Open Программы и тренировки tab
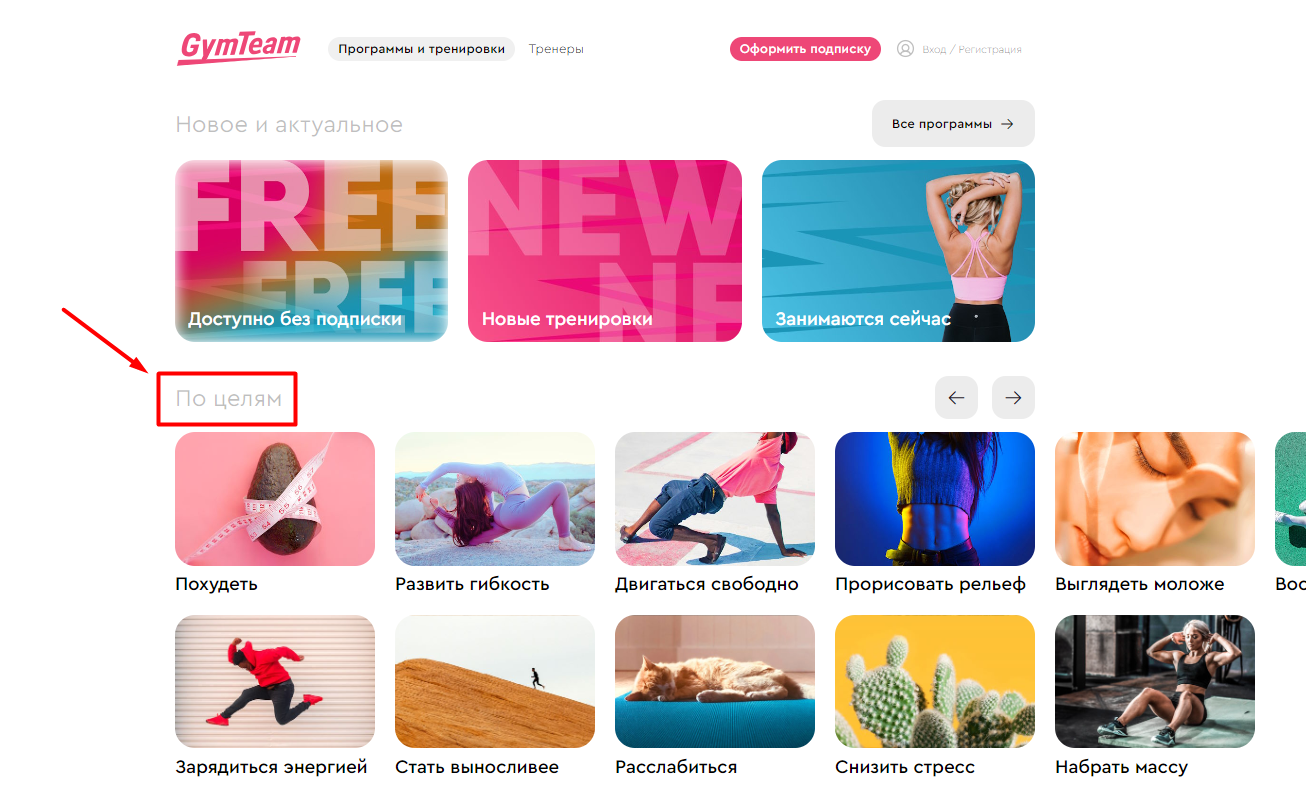Image resolution: width=1306 pixels, height=808 pixels. click(x=421, y=49)
